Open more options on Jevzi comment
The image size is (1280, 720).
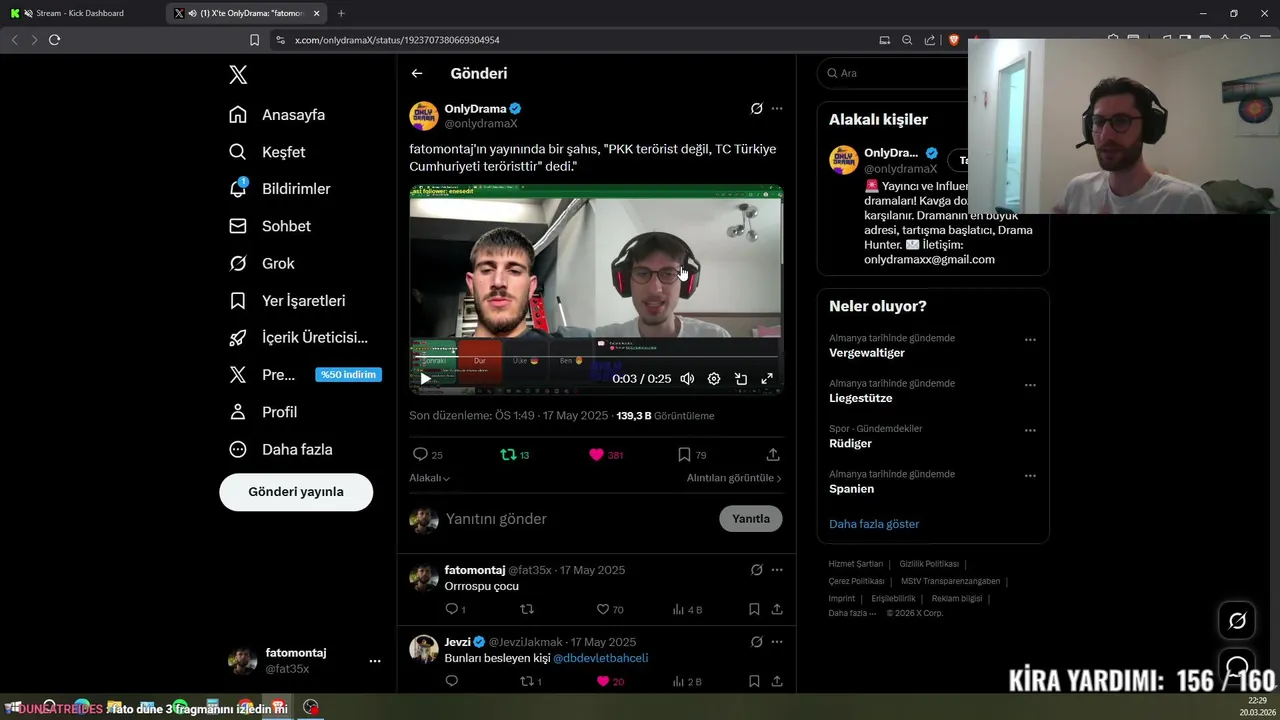(x=777, y=642)
